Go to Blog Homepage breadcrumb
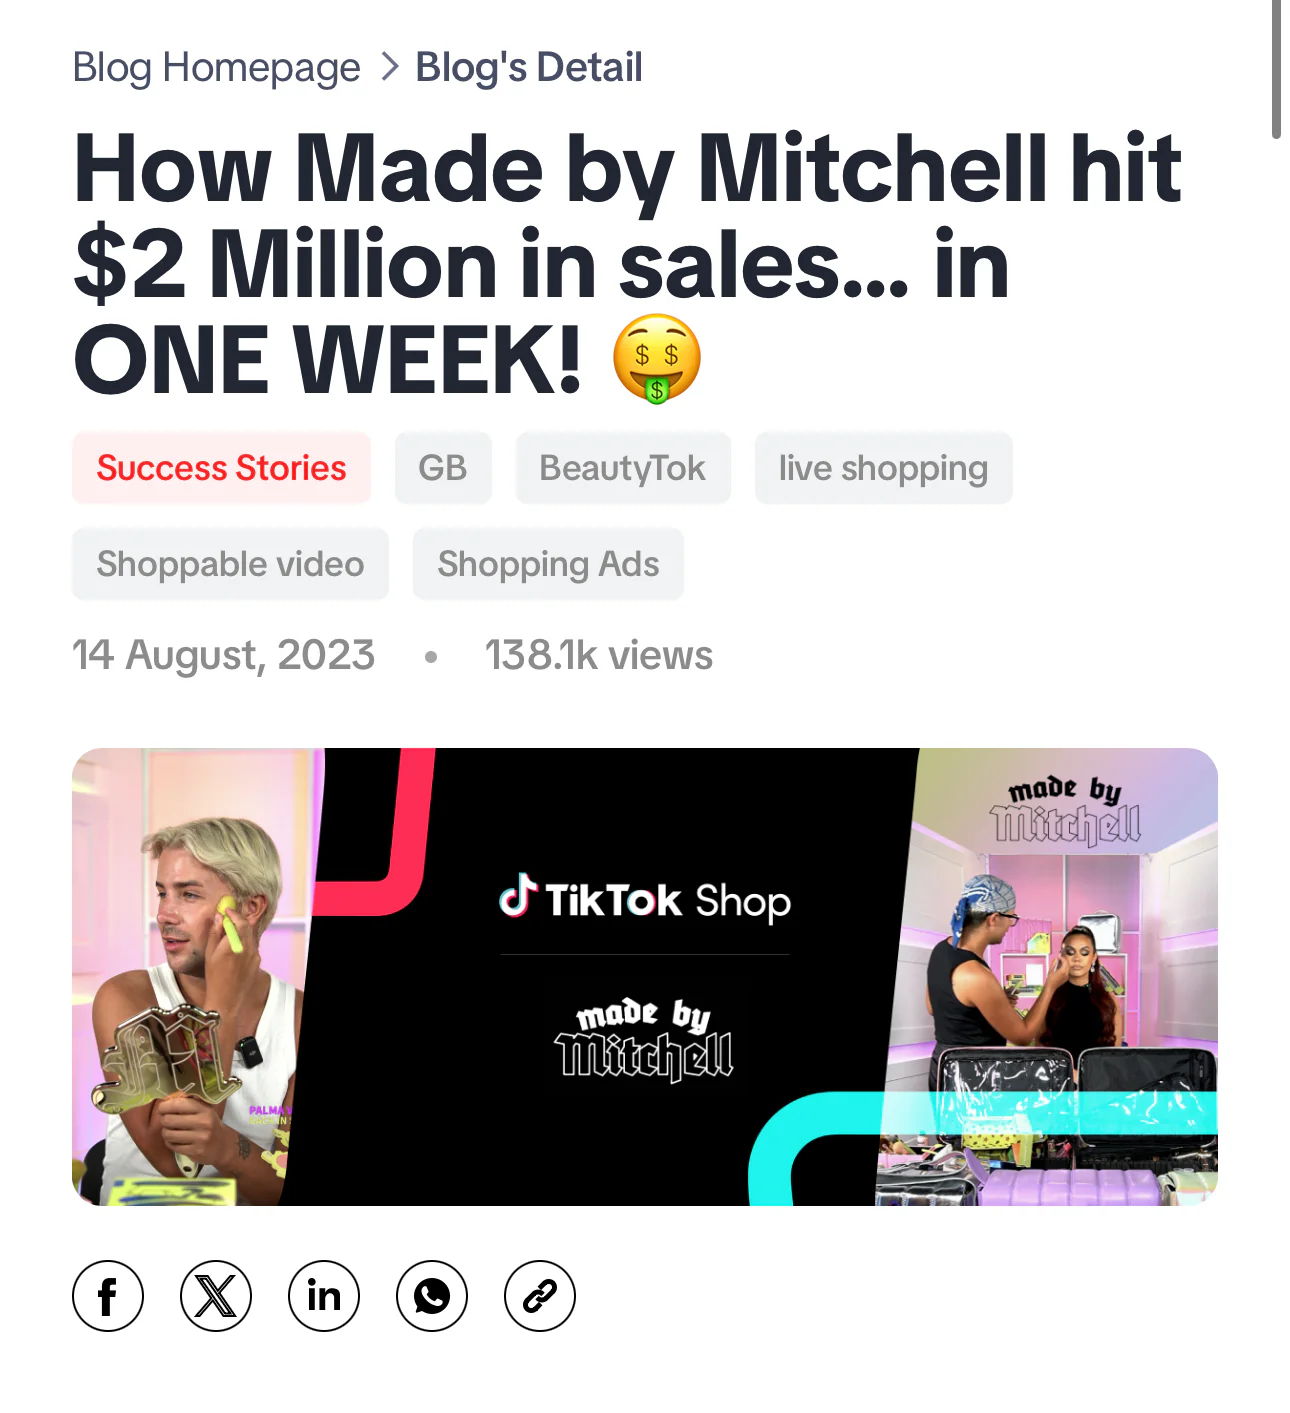 coord(216,67)
